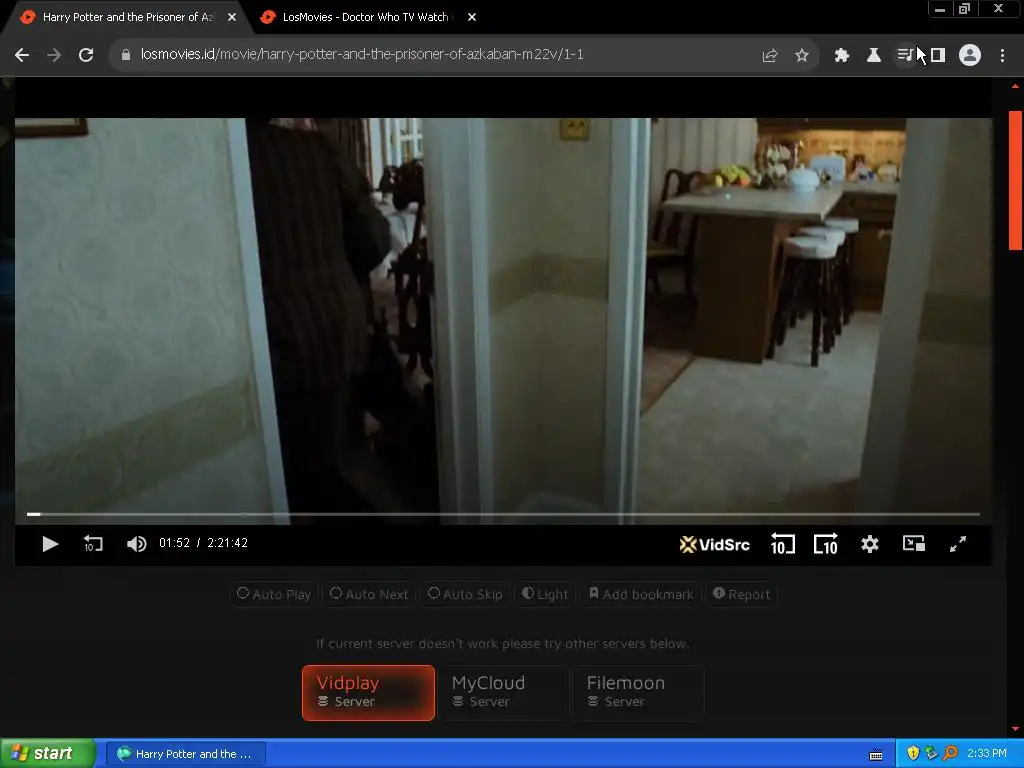Viewport: 1024px width, 768px height.
Task: Open the Extensions puzzle menu
Action: pyautogui.click(x=842, y=56)
